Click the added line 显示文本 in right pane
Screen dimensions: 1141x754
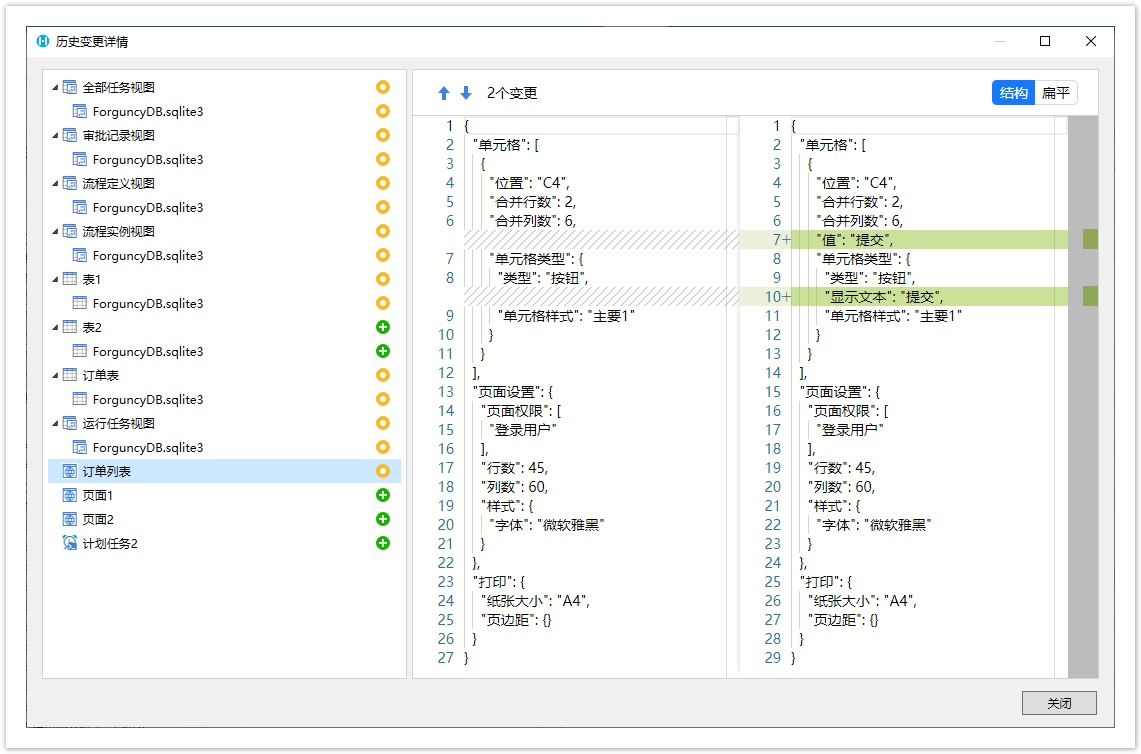click(883, 296)
